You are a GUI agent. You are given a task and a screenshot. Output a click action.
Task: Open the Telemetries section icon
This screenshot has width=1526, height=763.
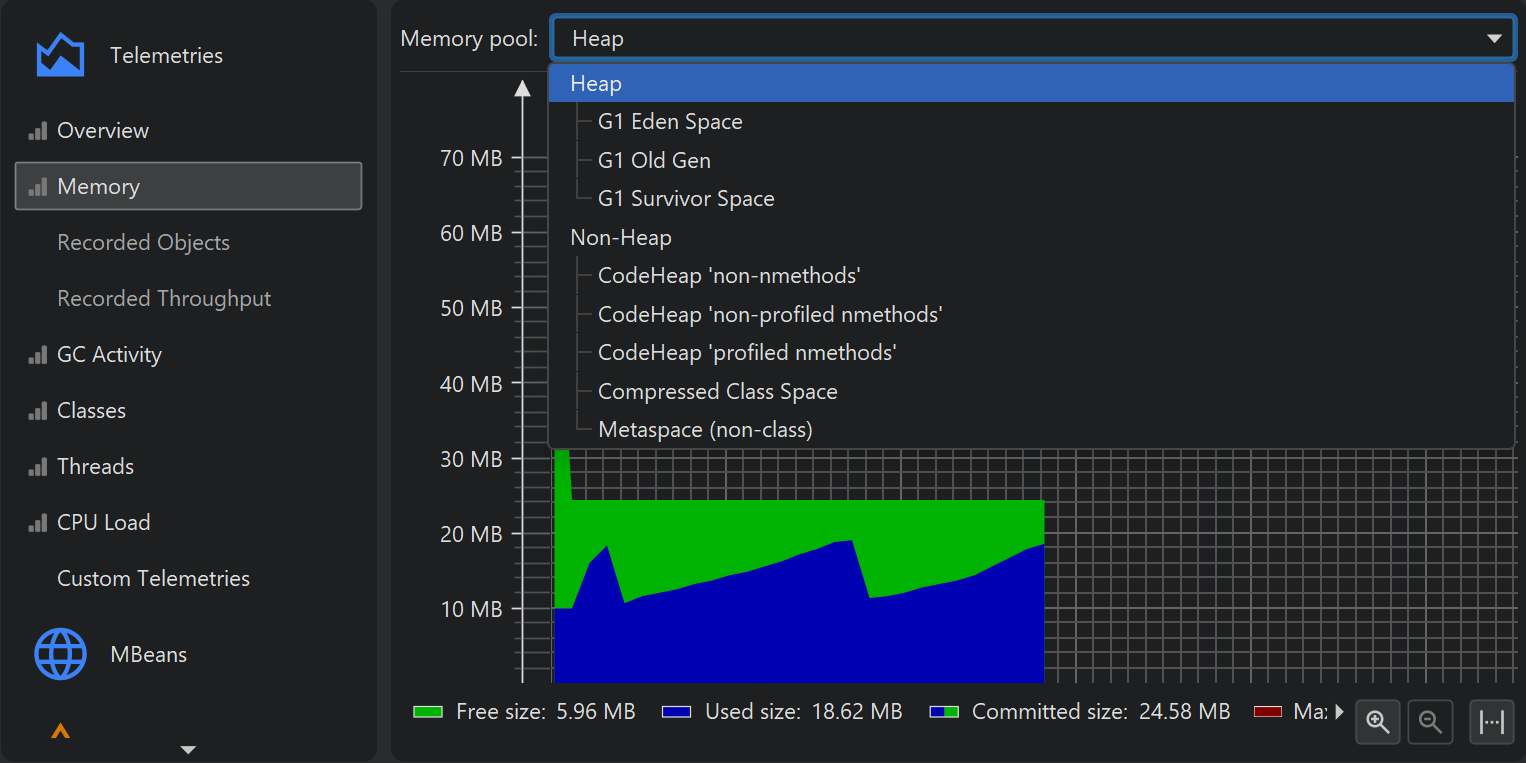tap(60, 56)
